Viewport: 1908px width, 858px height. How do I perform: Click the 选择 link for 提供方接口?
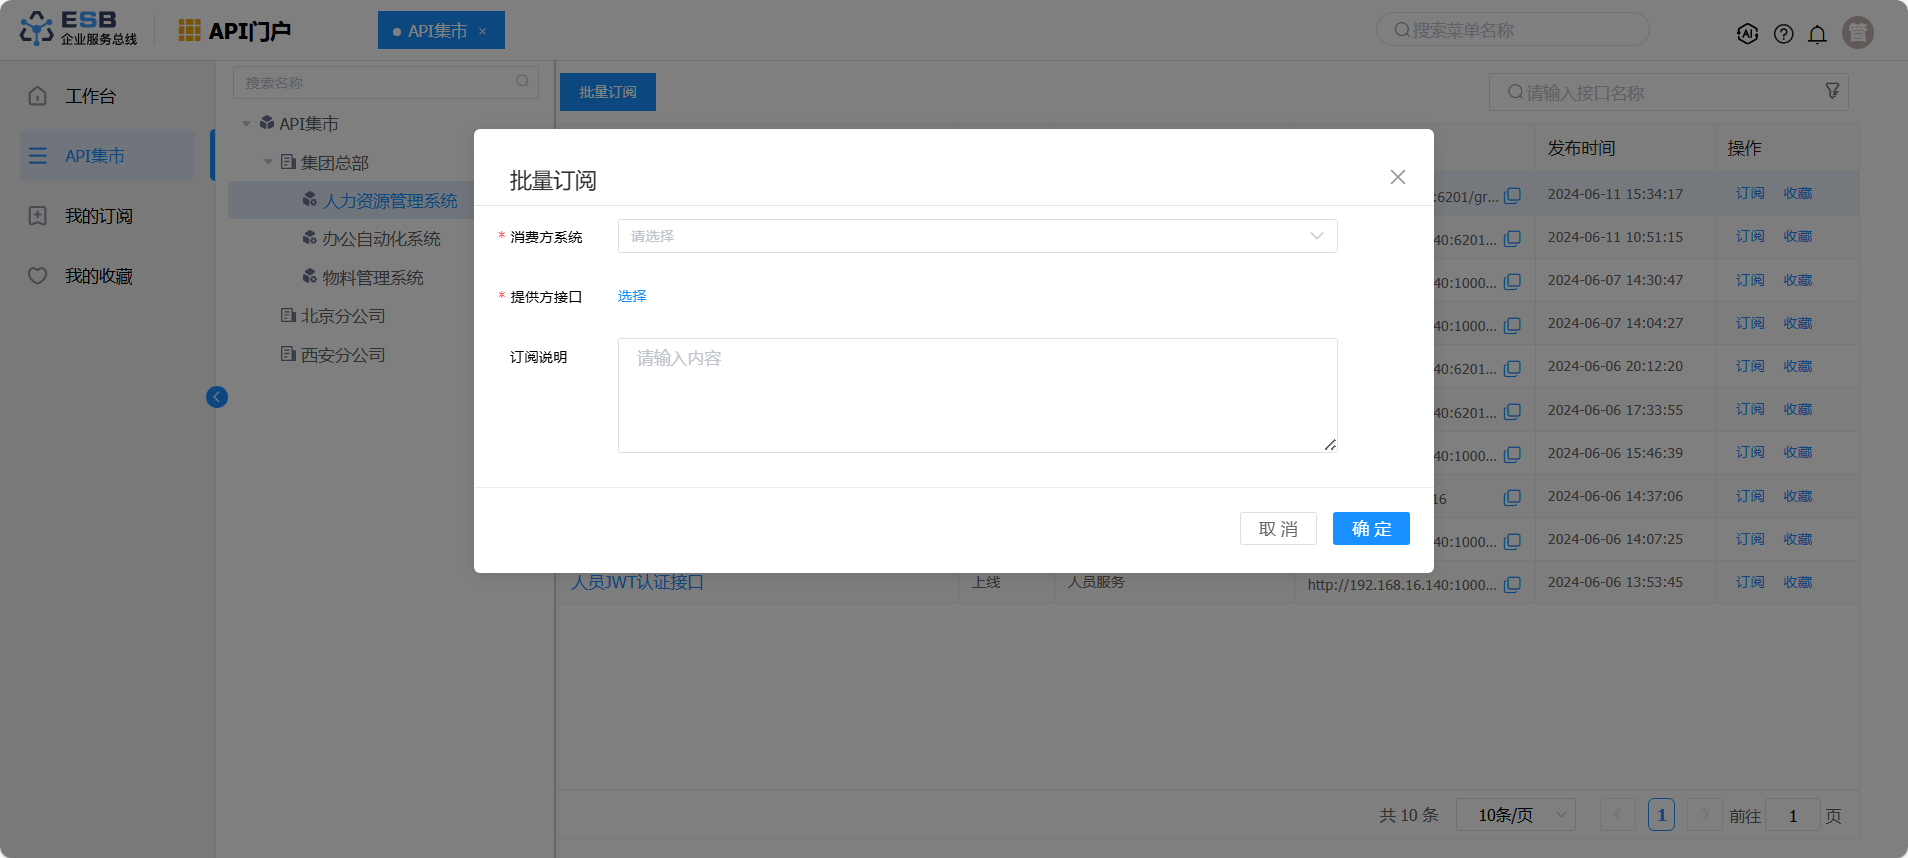click(x=632, y=296)
